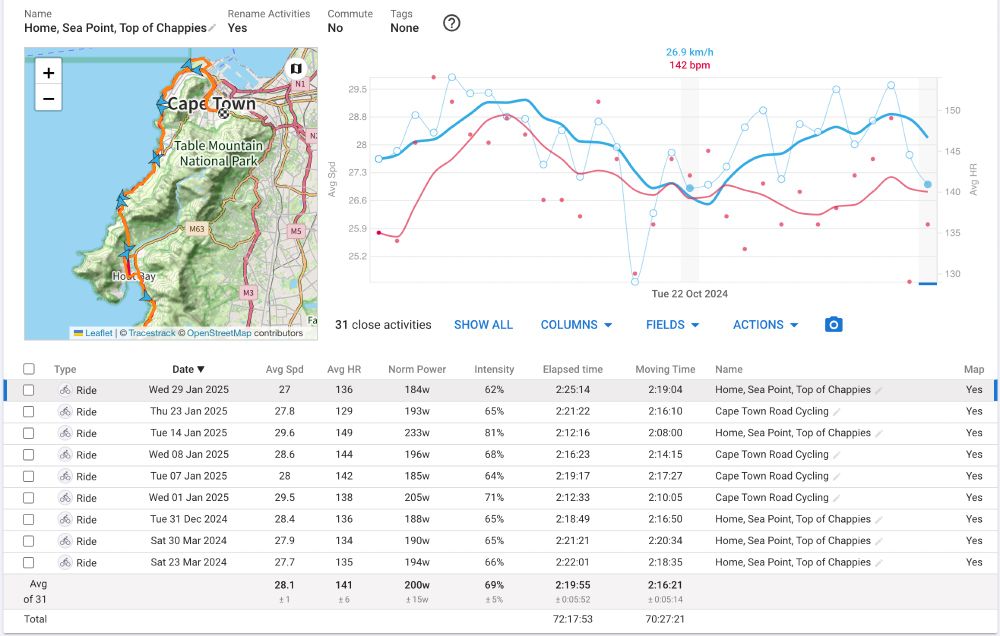Open the FIELDS dropdown
The height and width of the screenshot is (636, 1000).
coord(672,325)
